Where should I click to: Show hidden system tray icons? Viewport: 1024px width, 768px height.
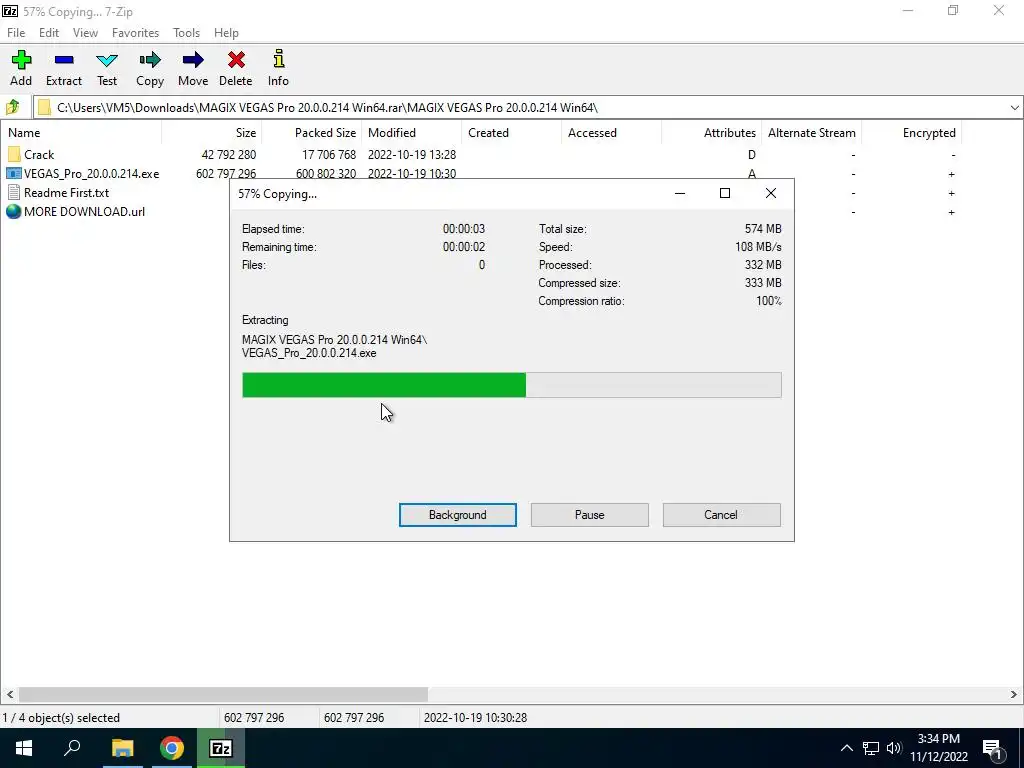click(x=846, y=748)
